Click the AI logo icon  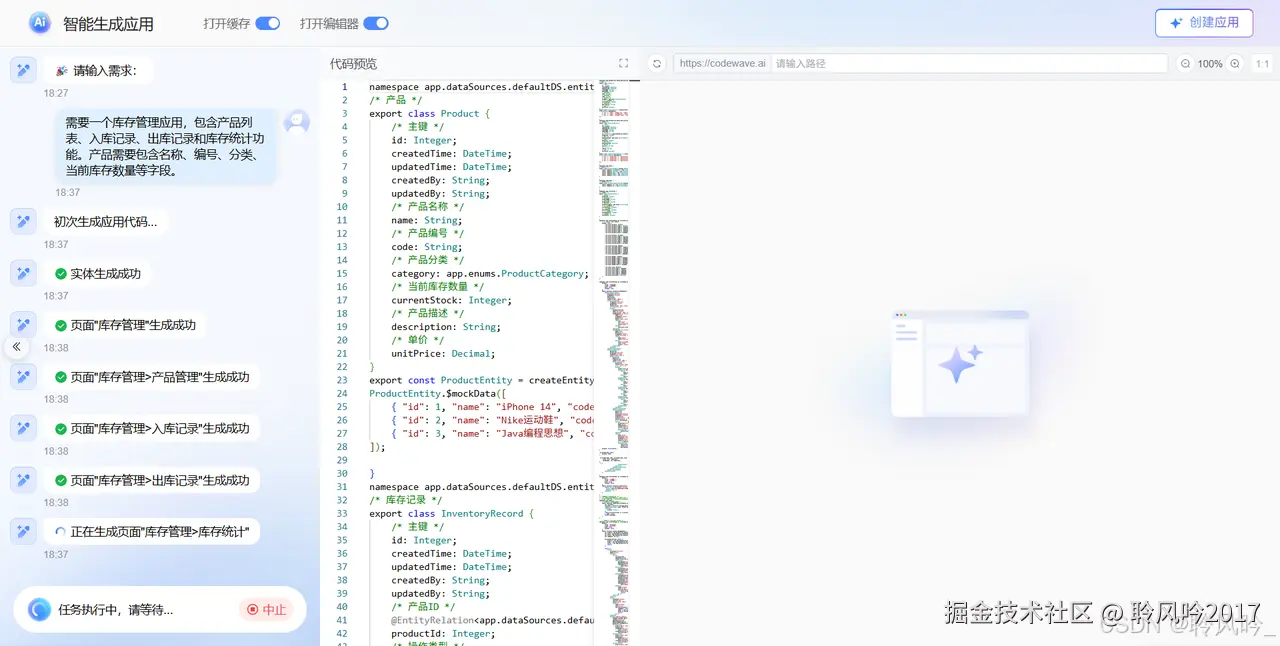pyautogui.click(x=40, y=22)
